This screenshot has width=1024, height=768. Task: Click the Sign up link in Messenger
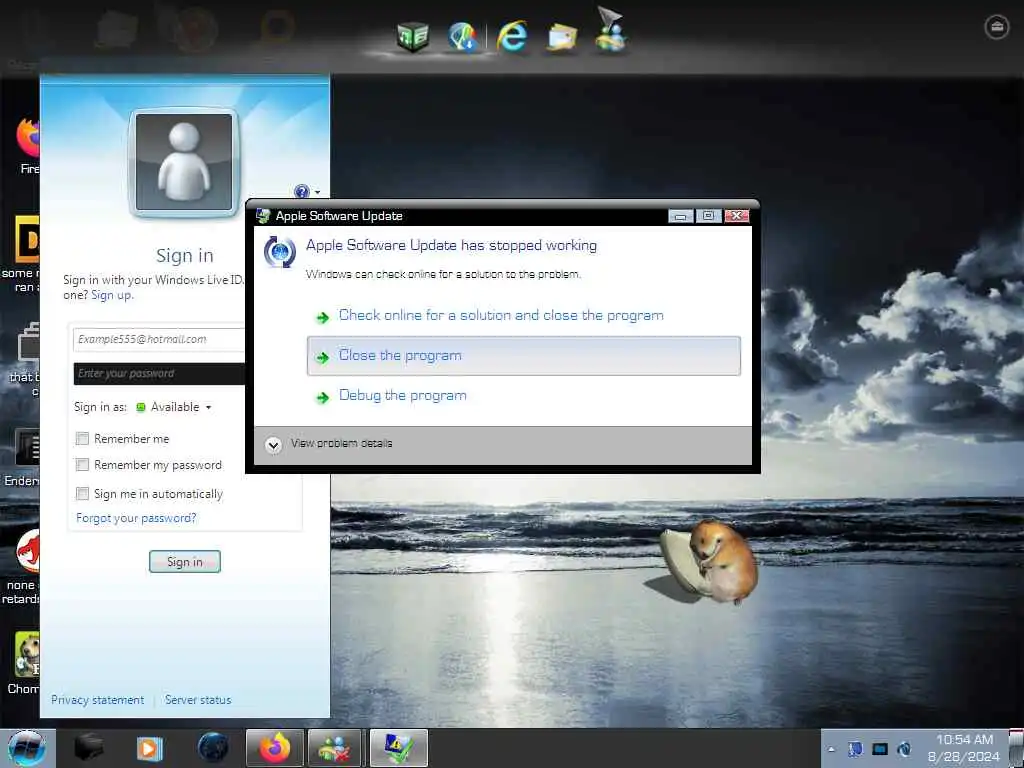(110, 295)
